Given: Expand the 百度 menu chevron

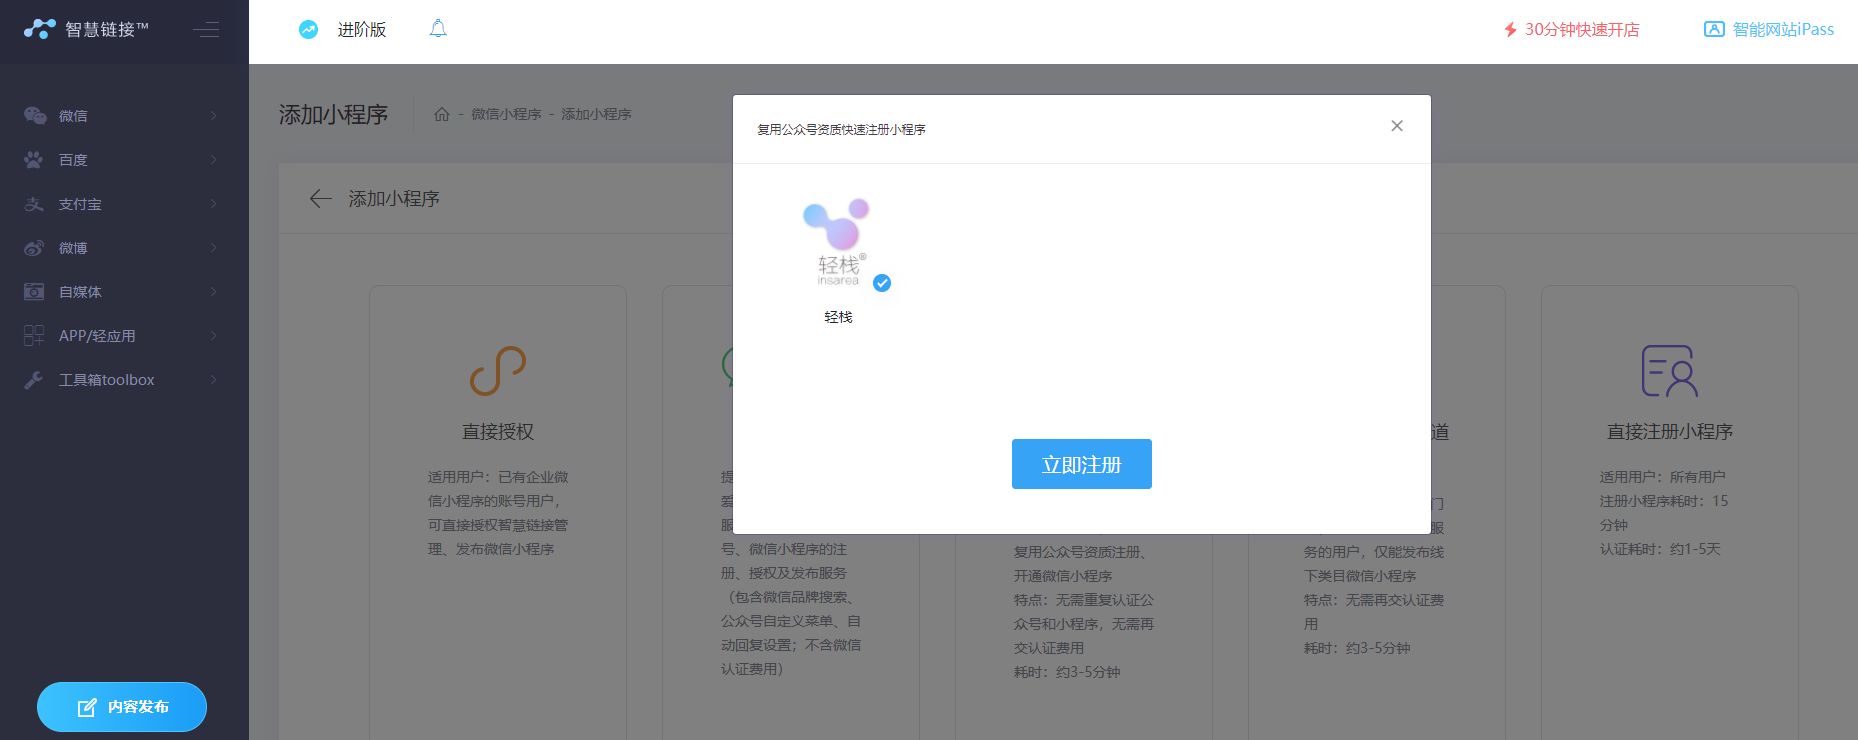Looking at the screenshot, I should [x=214, y=160].
